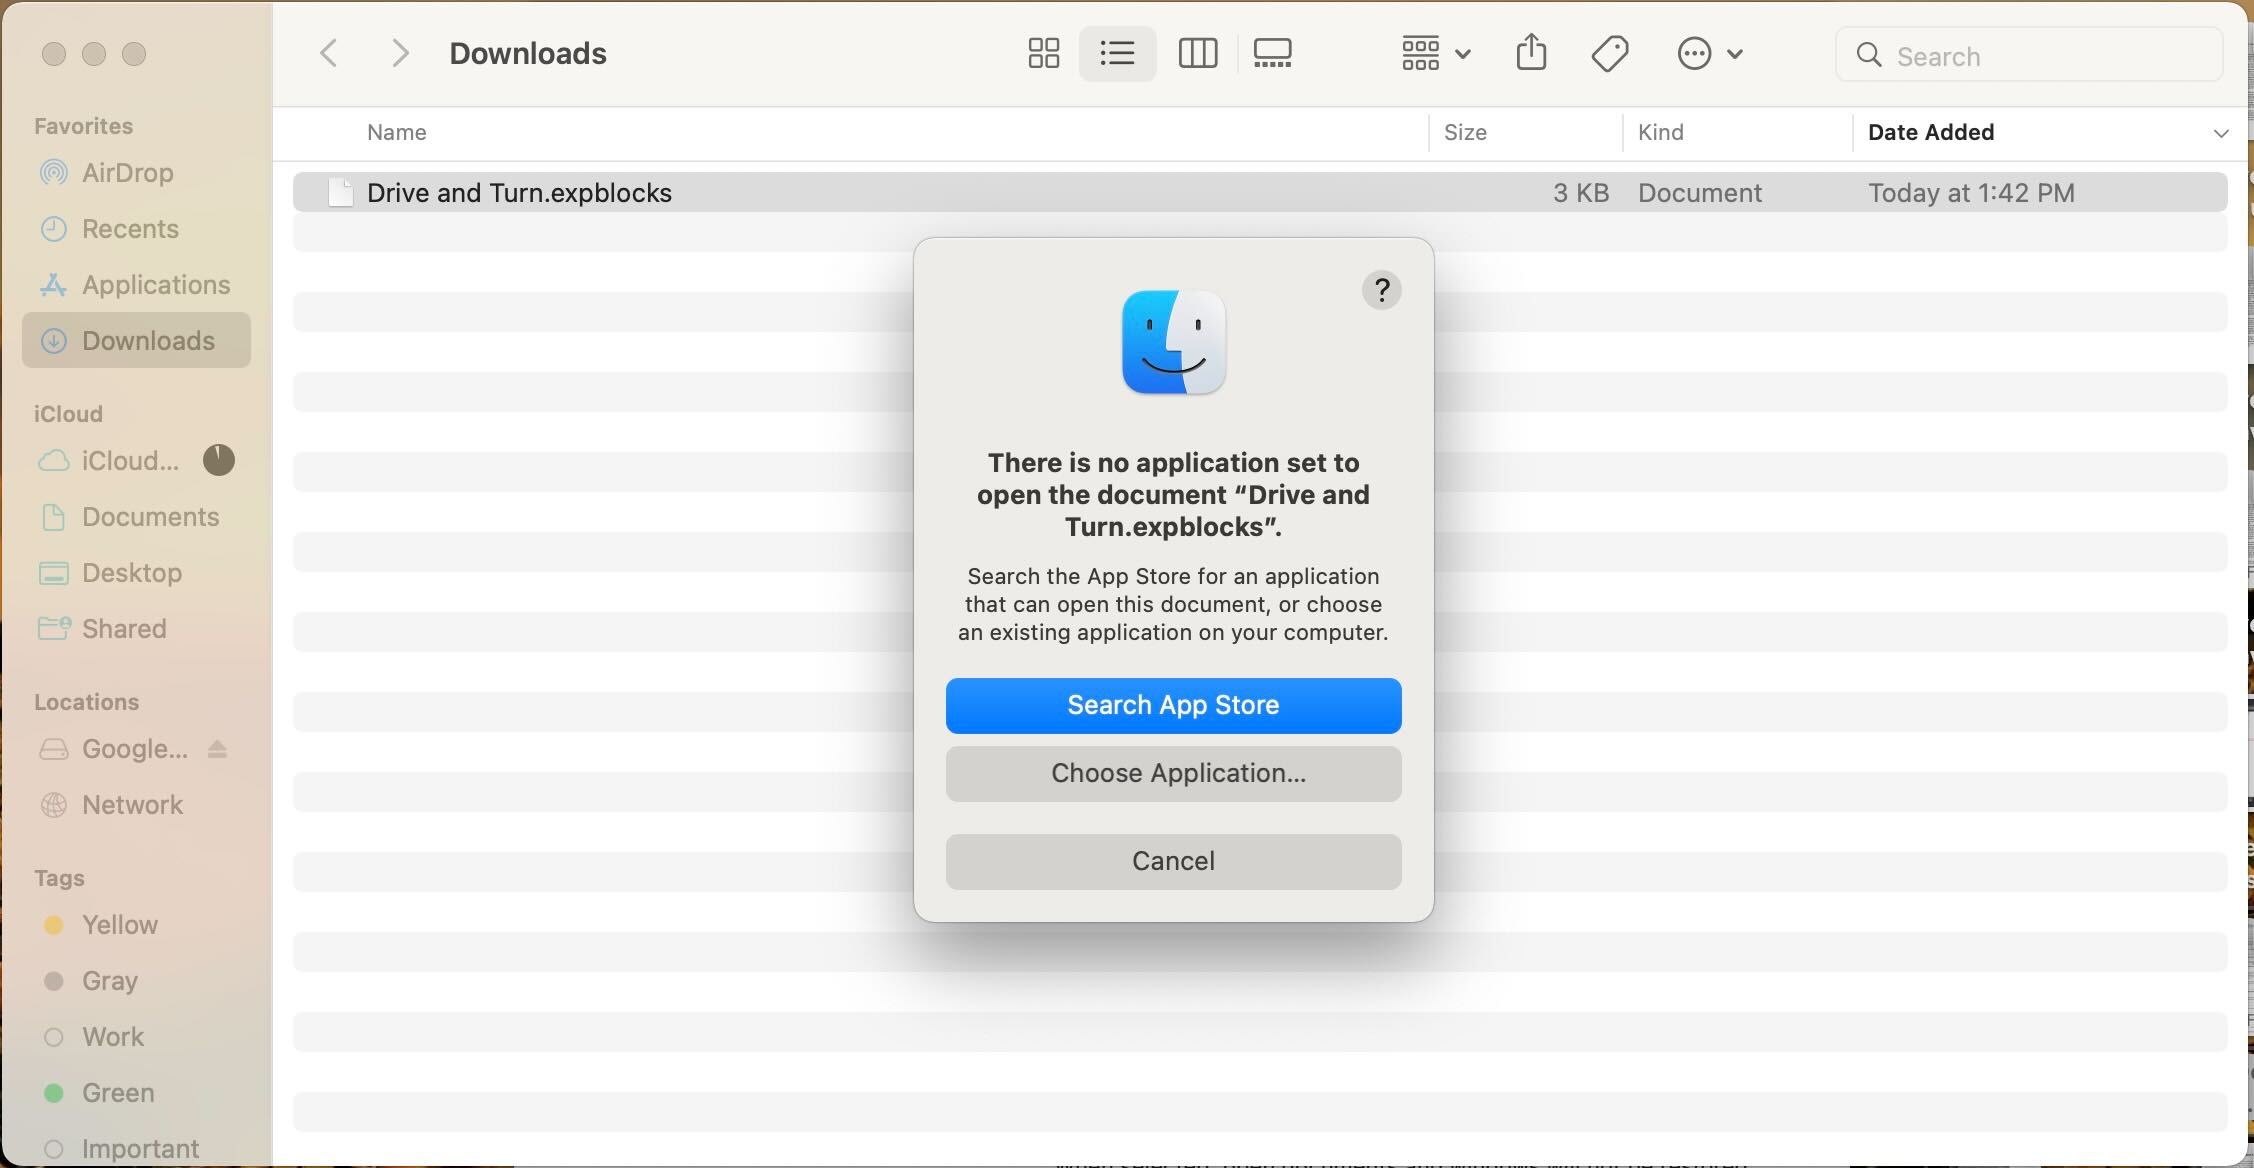Image resolution: width=2254 pixels, height=1168 pixels.
Task: Click the Finder face icon in dialog
Action: pos(1173,342)
